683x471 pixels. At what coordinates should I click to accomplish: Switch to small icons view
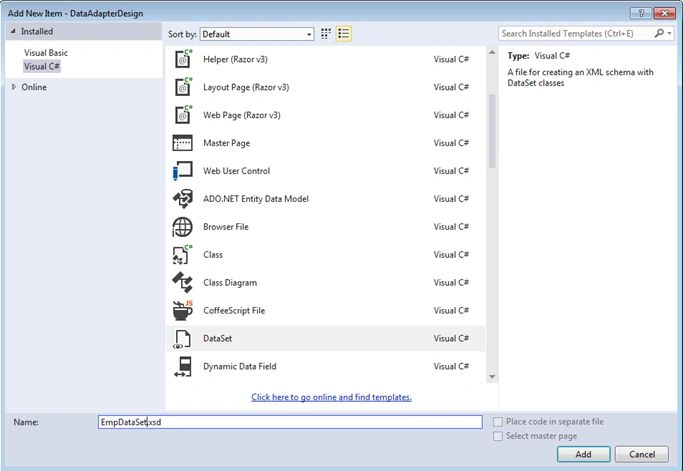[x=326, y=34]
